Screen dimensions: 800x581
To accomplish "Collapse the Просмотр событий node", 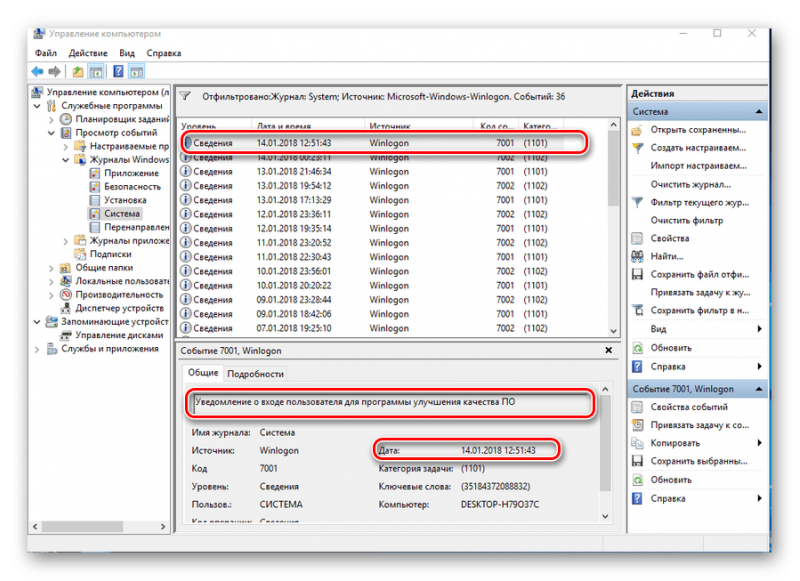I will (52, 133).
